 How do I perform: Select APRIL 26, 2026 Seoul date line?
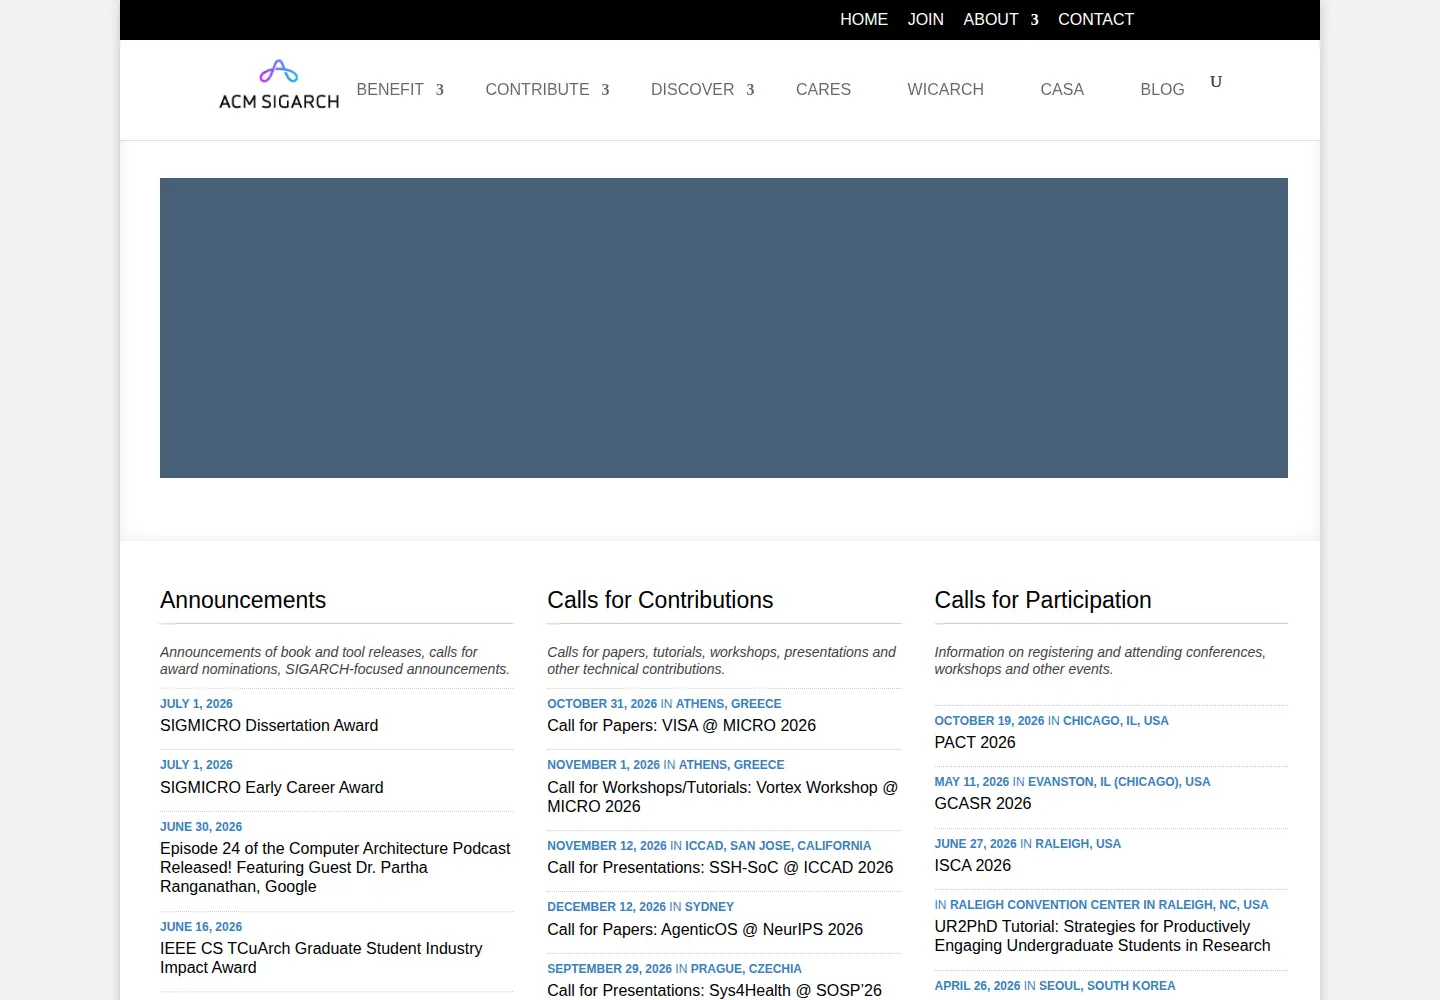click(1054, 986)
